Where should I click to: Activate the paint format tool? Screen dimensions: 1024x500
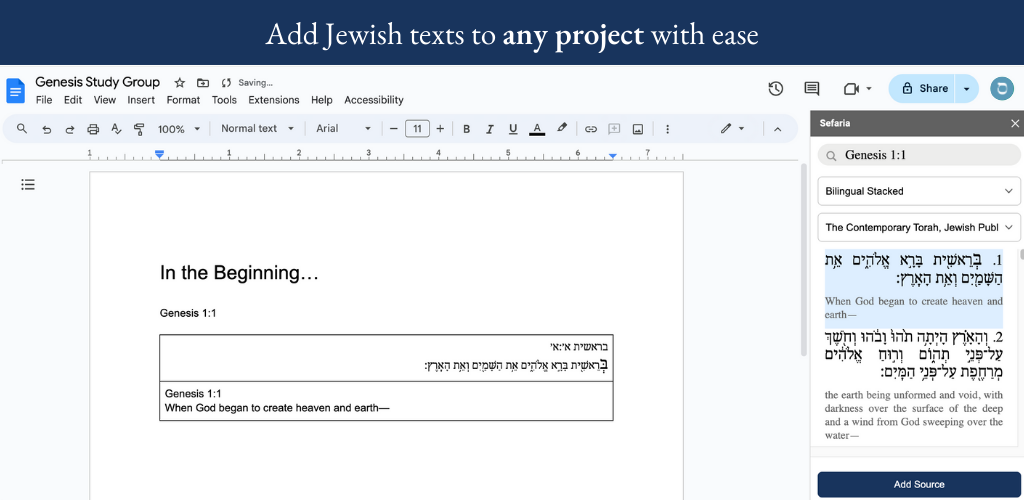[x=139, y=129]
